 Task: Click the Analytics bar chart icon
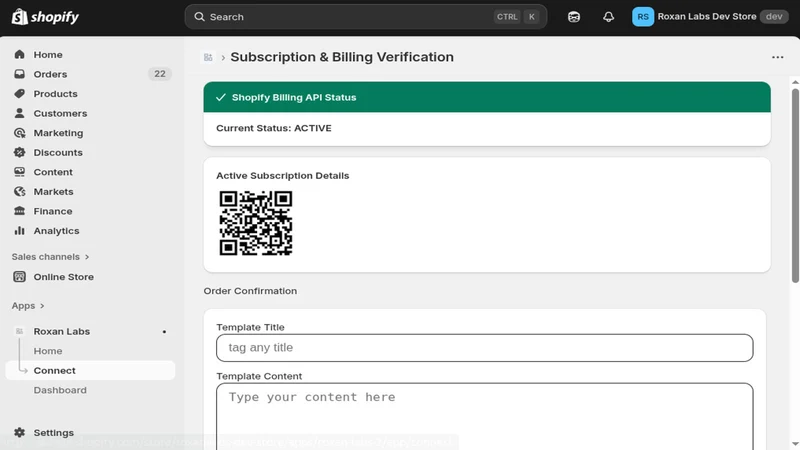pyautogui.click(x=19, y=231)
